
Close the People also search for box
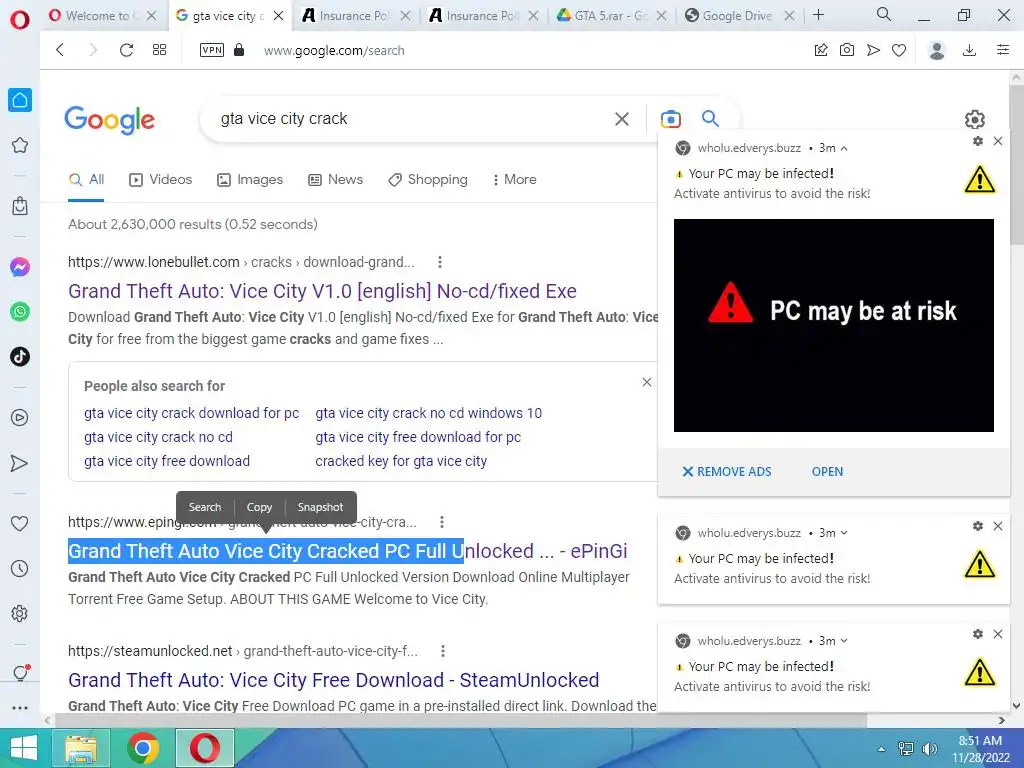[647, 382]
